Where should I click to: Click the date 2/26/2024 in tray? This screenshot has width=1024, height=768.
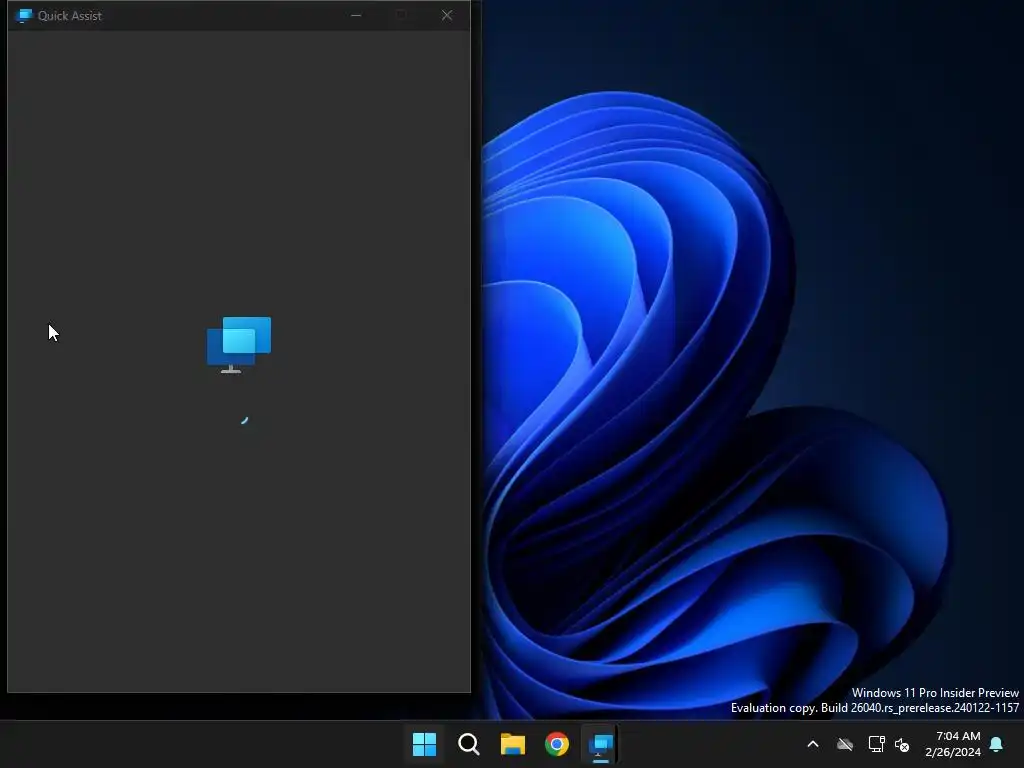953,752
